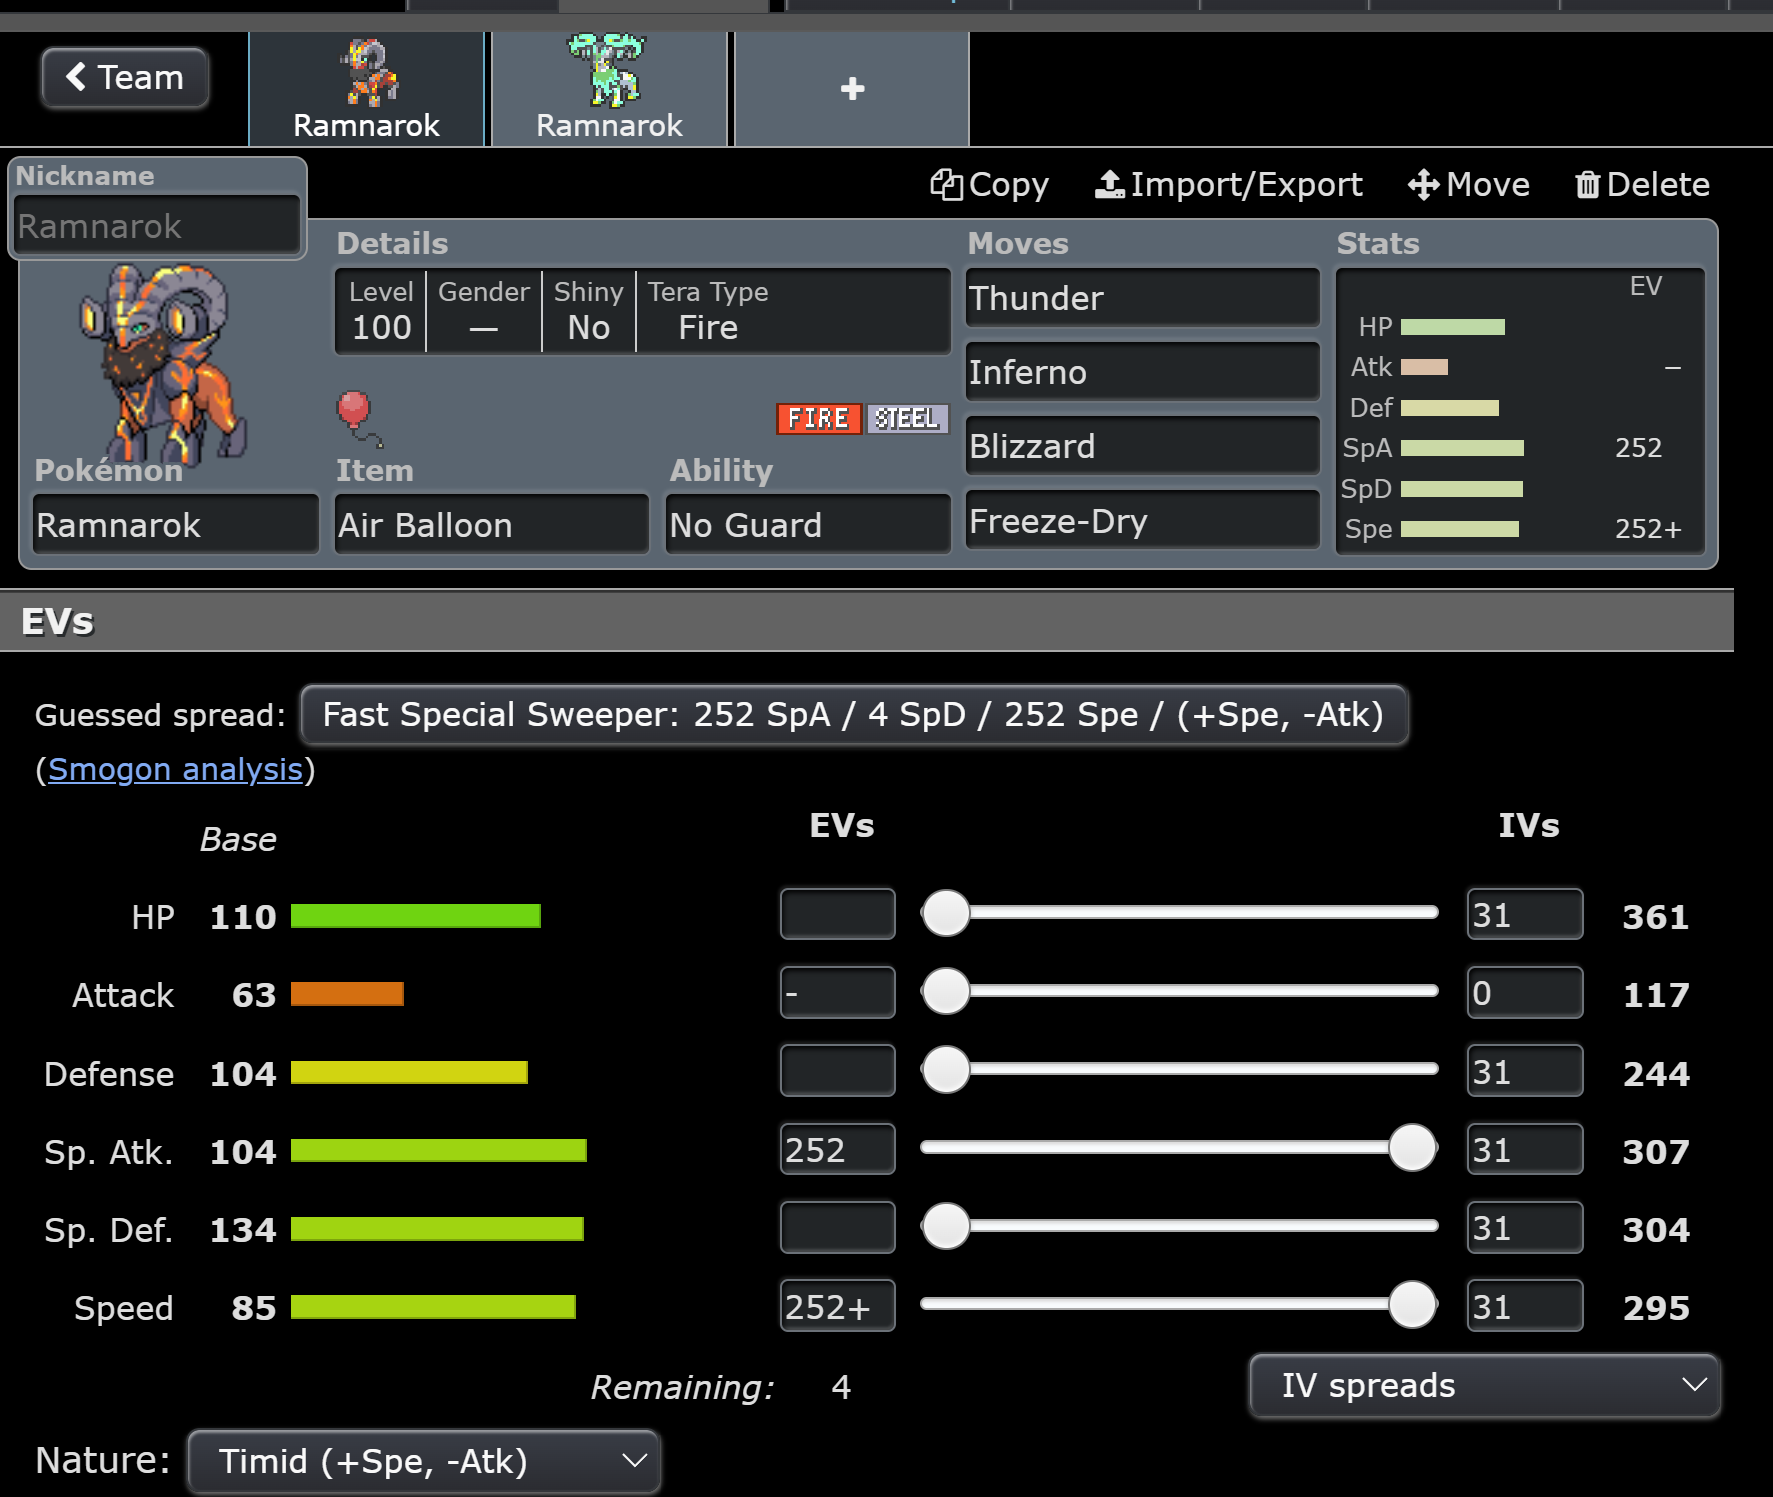Select the Freeze-Dry move slot
The width and height of the screenshot is (1773, 1497).
[1143, 520]
